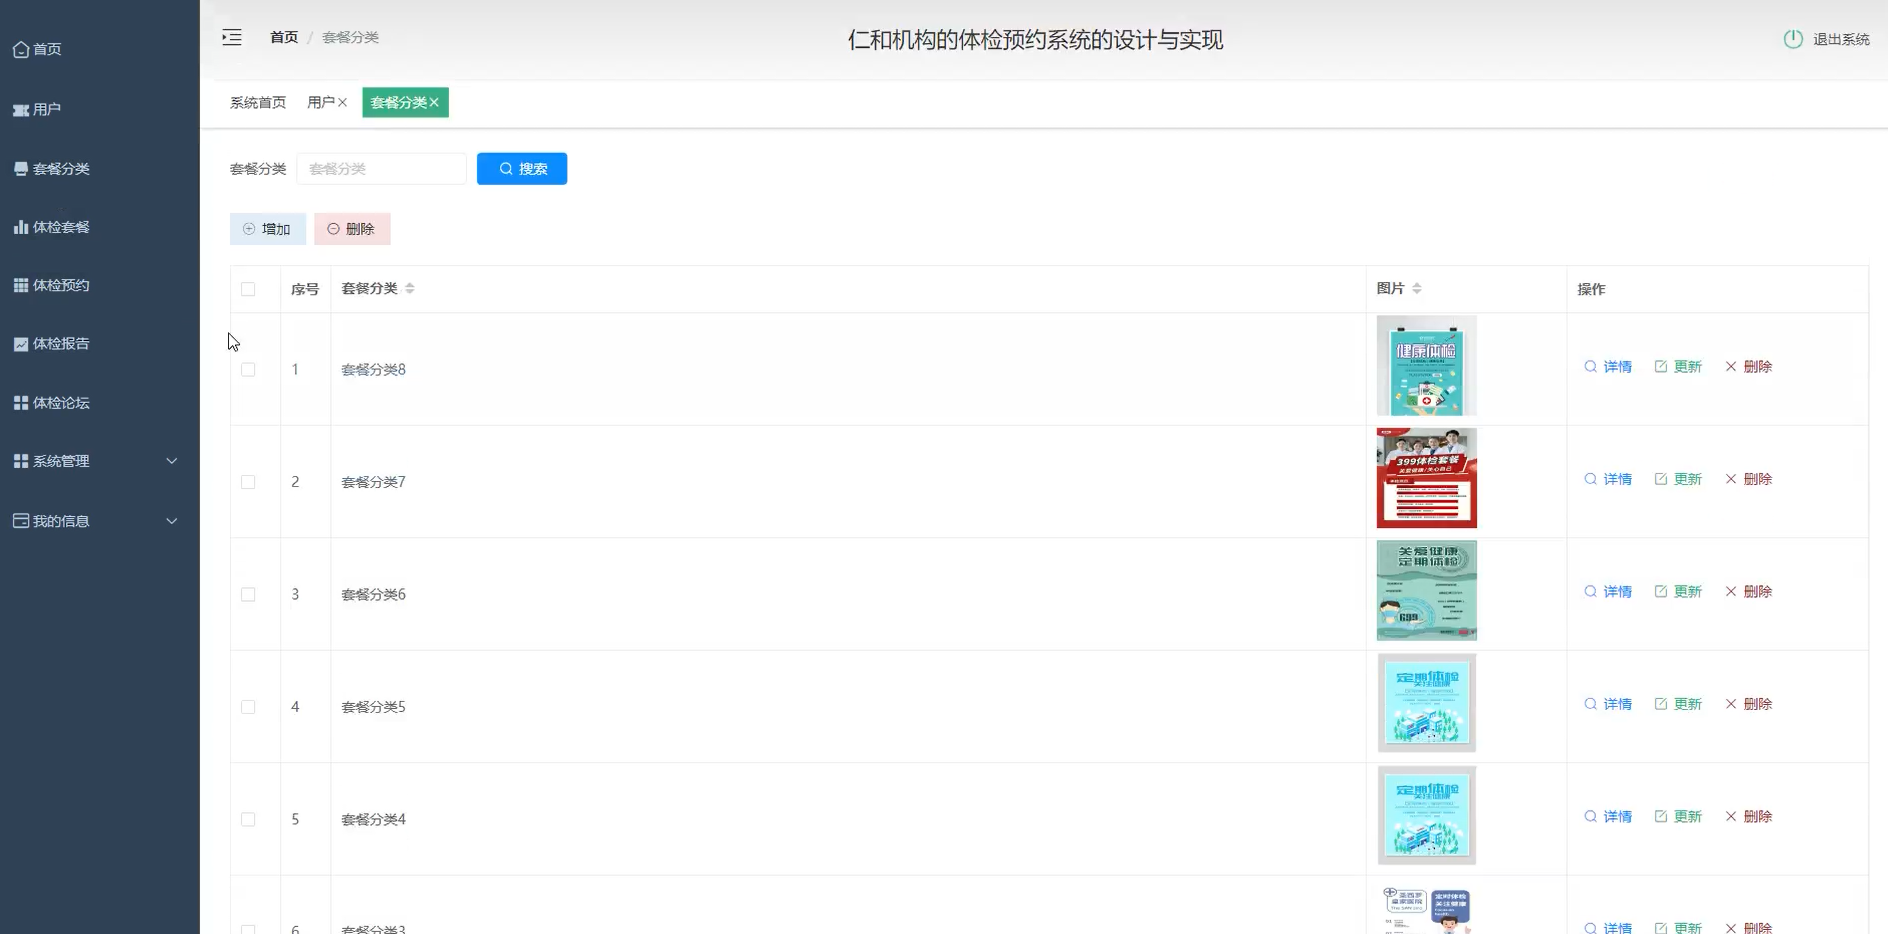Click 更新 for 套餐分类6
1888x934 pixels.
pyautogui.click(x=1678, y=592)
